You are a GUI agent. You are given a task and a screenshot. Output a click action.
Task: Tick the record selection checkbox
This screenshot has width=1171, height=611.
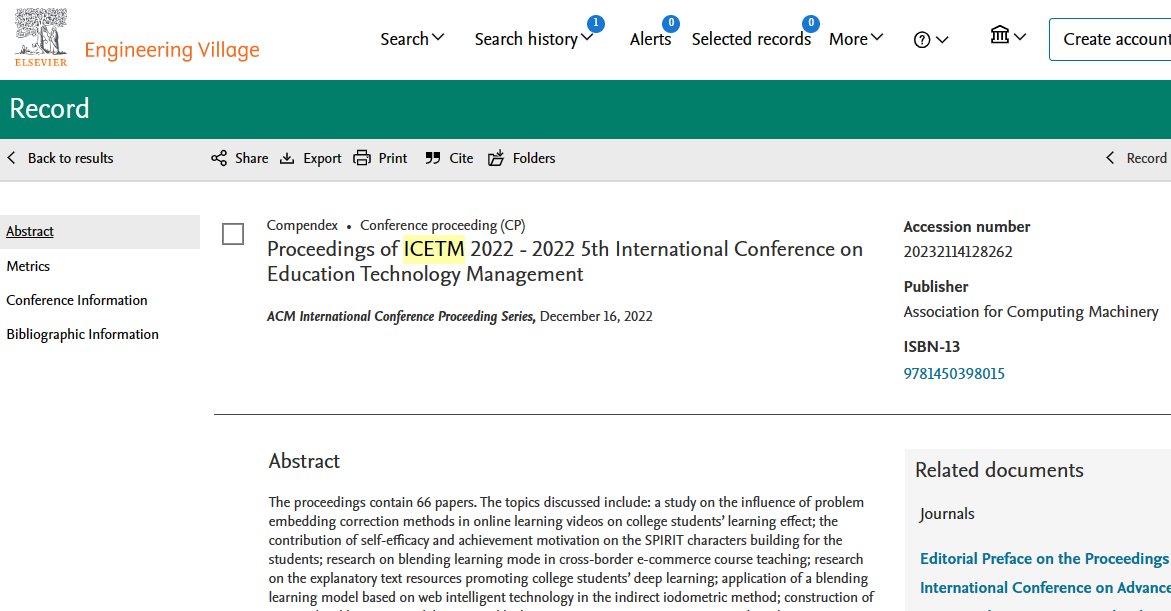tap(233, 234)
